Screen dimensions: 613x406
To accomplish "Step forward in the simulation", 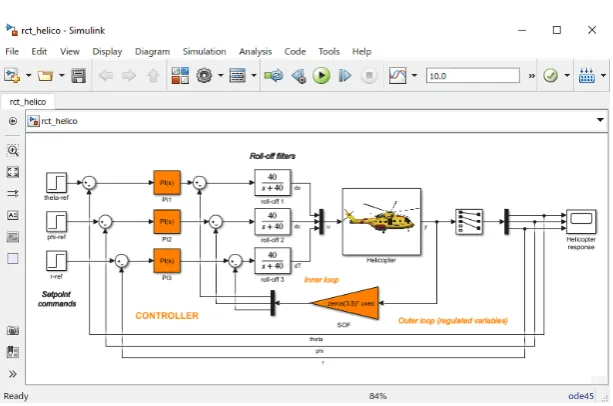I will pos(344,75).
